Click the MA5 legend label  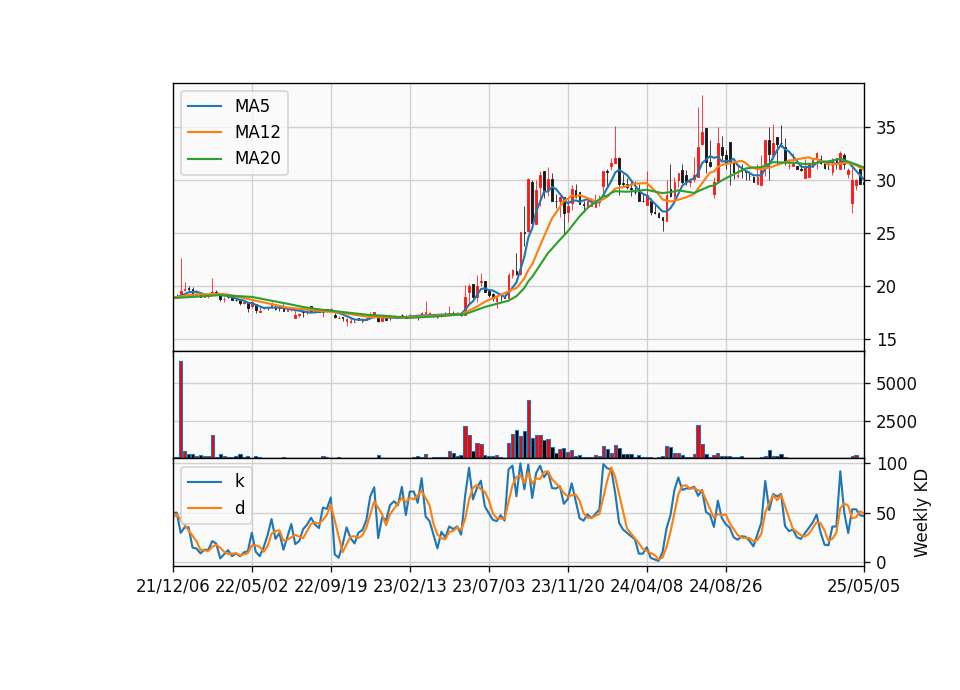coord(252,106)
